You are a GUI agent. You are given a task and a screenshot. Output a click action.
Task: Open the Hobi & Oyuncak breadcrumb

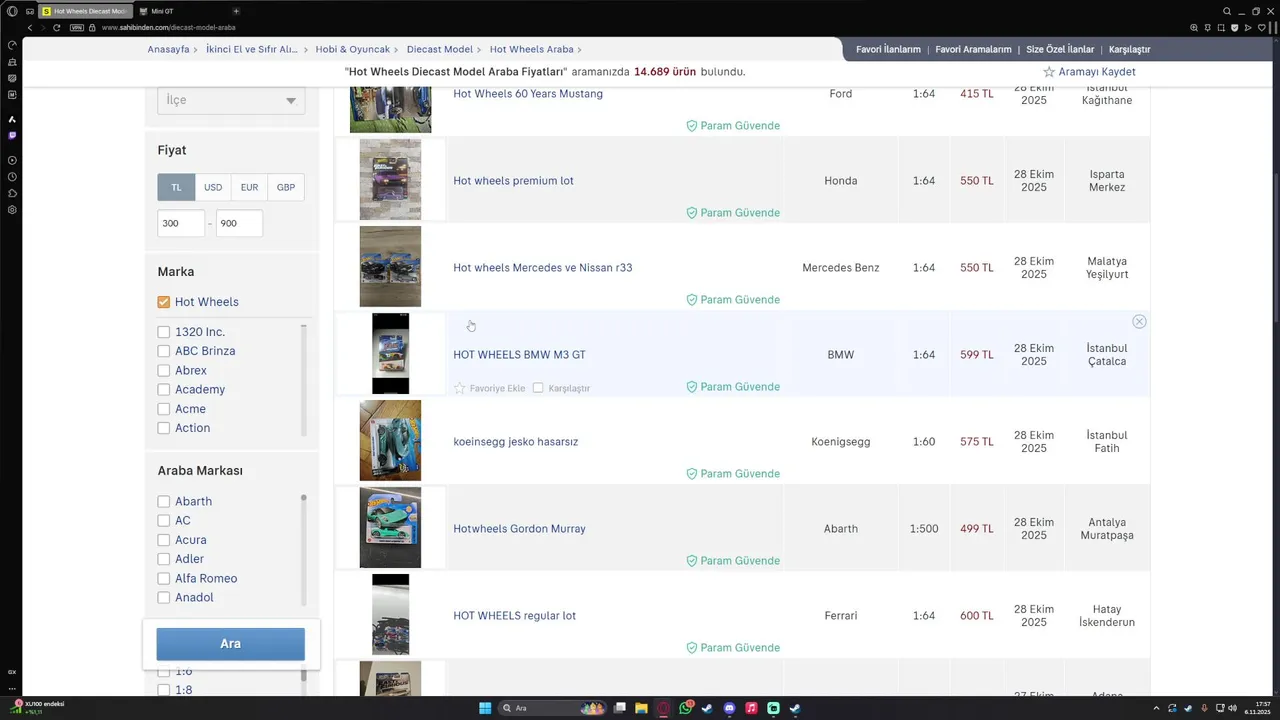352,49
